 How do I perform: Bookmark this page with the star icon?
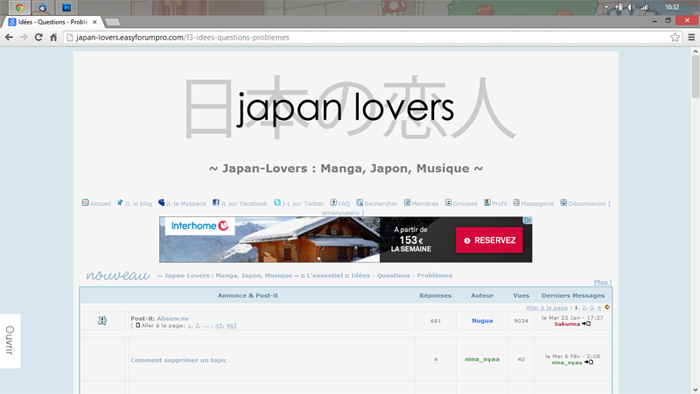[x=675, y=37]
